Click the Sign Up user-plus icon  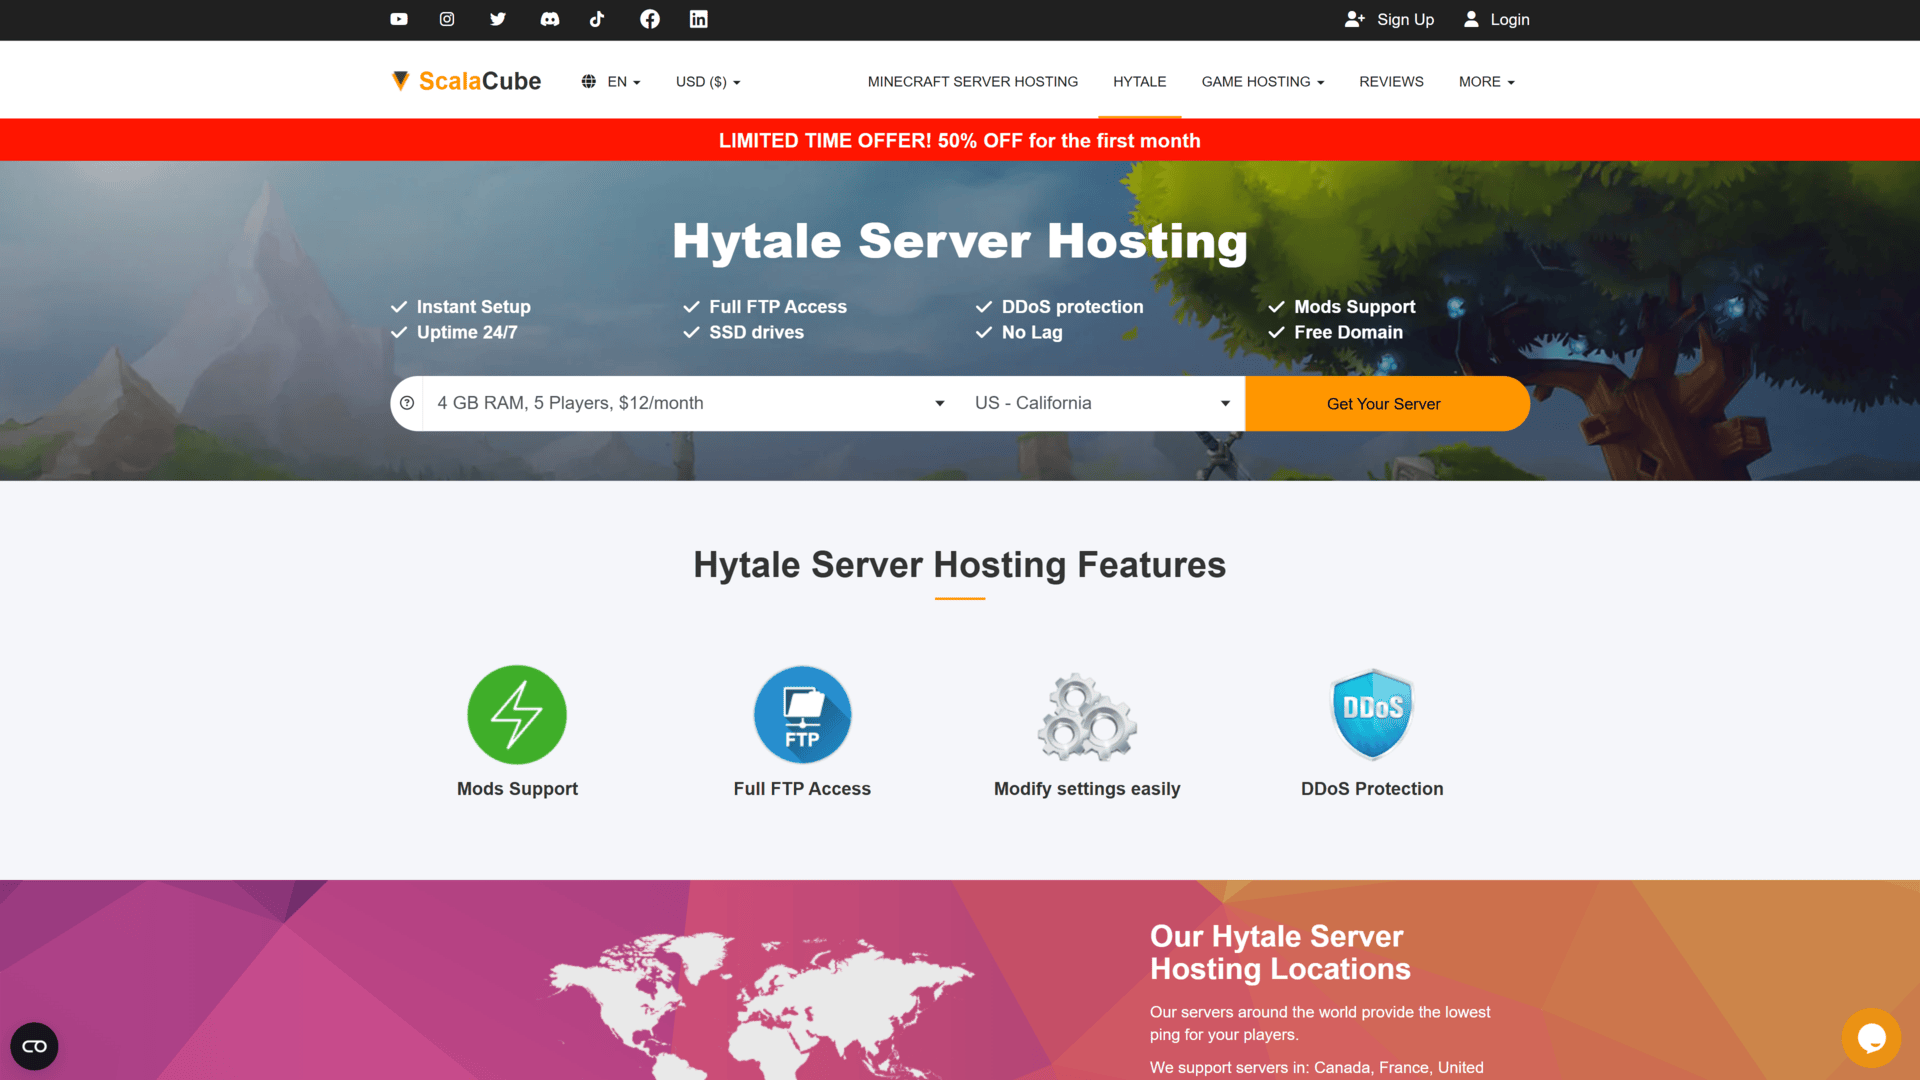pyautogui.click(x=1355, y=19)
